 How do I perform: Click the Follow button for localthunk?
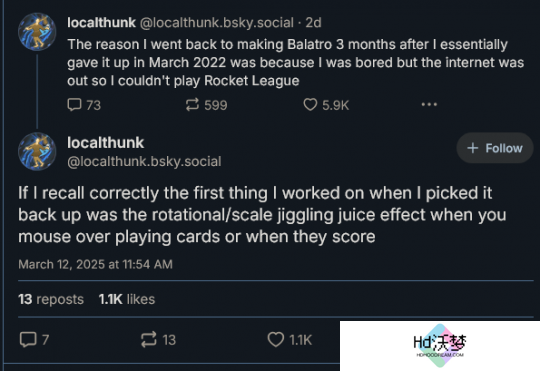tap(495, 148)
